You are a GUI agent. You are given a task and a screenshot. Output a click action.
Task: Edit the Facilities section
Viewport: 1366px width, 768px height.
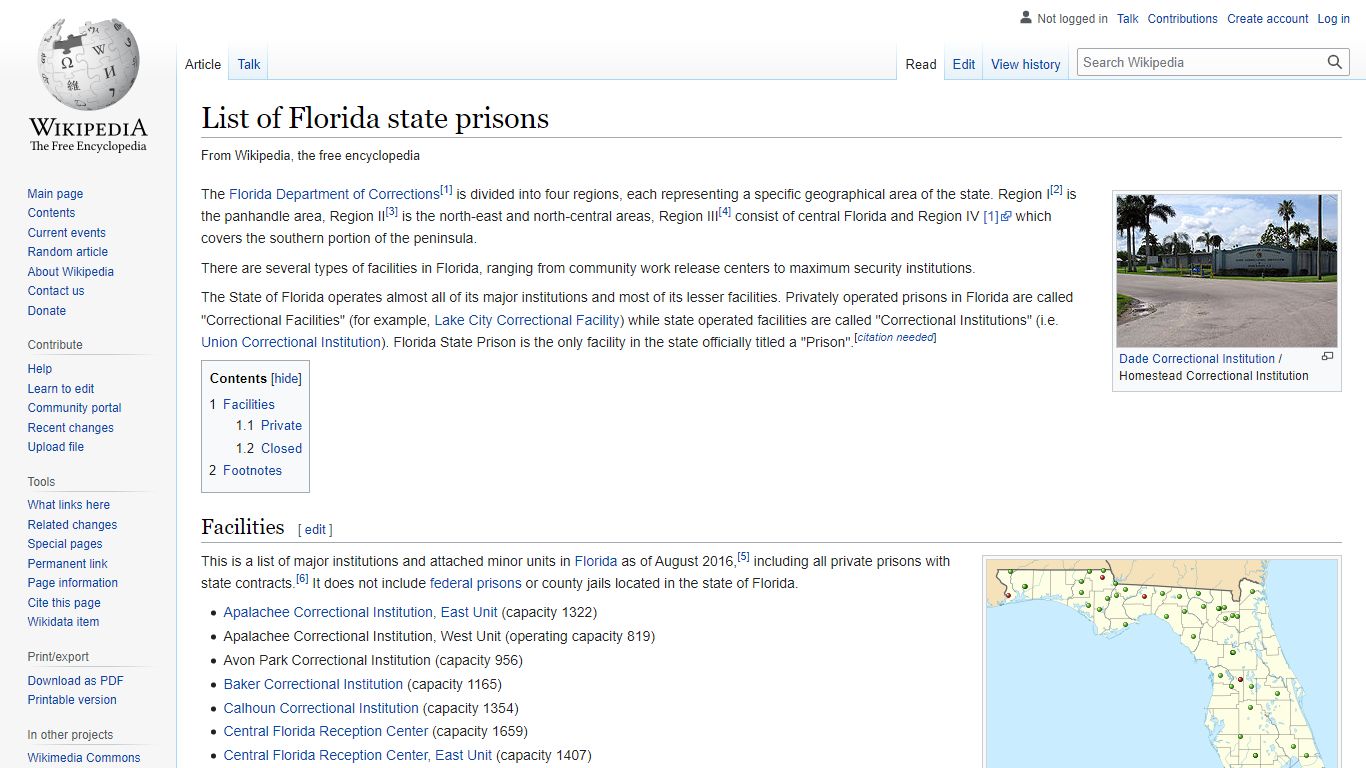(315, 530)
